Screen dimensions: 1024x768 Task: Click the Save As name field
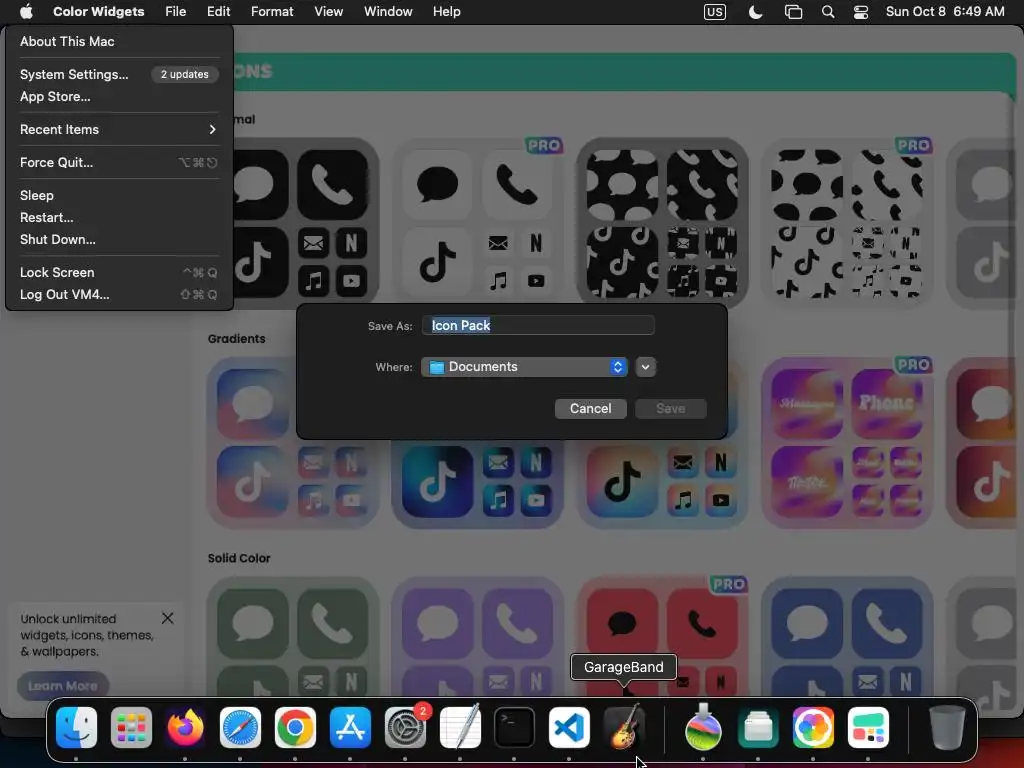(x=538, y=325)
